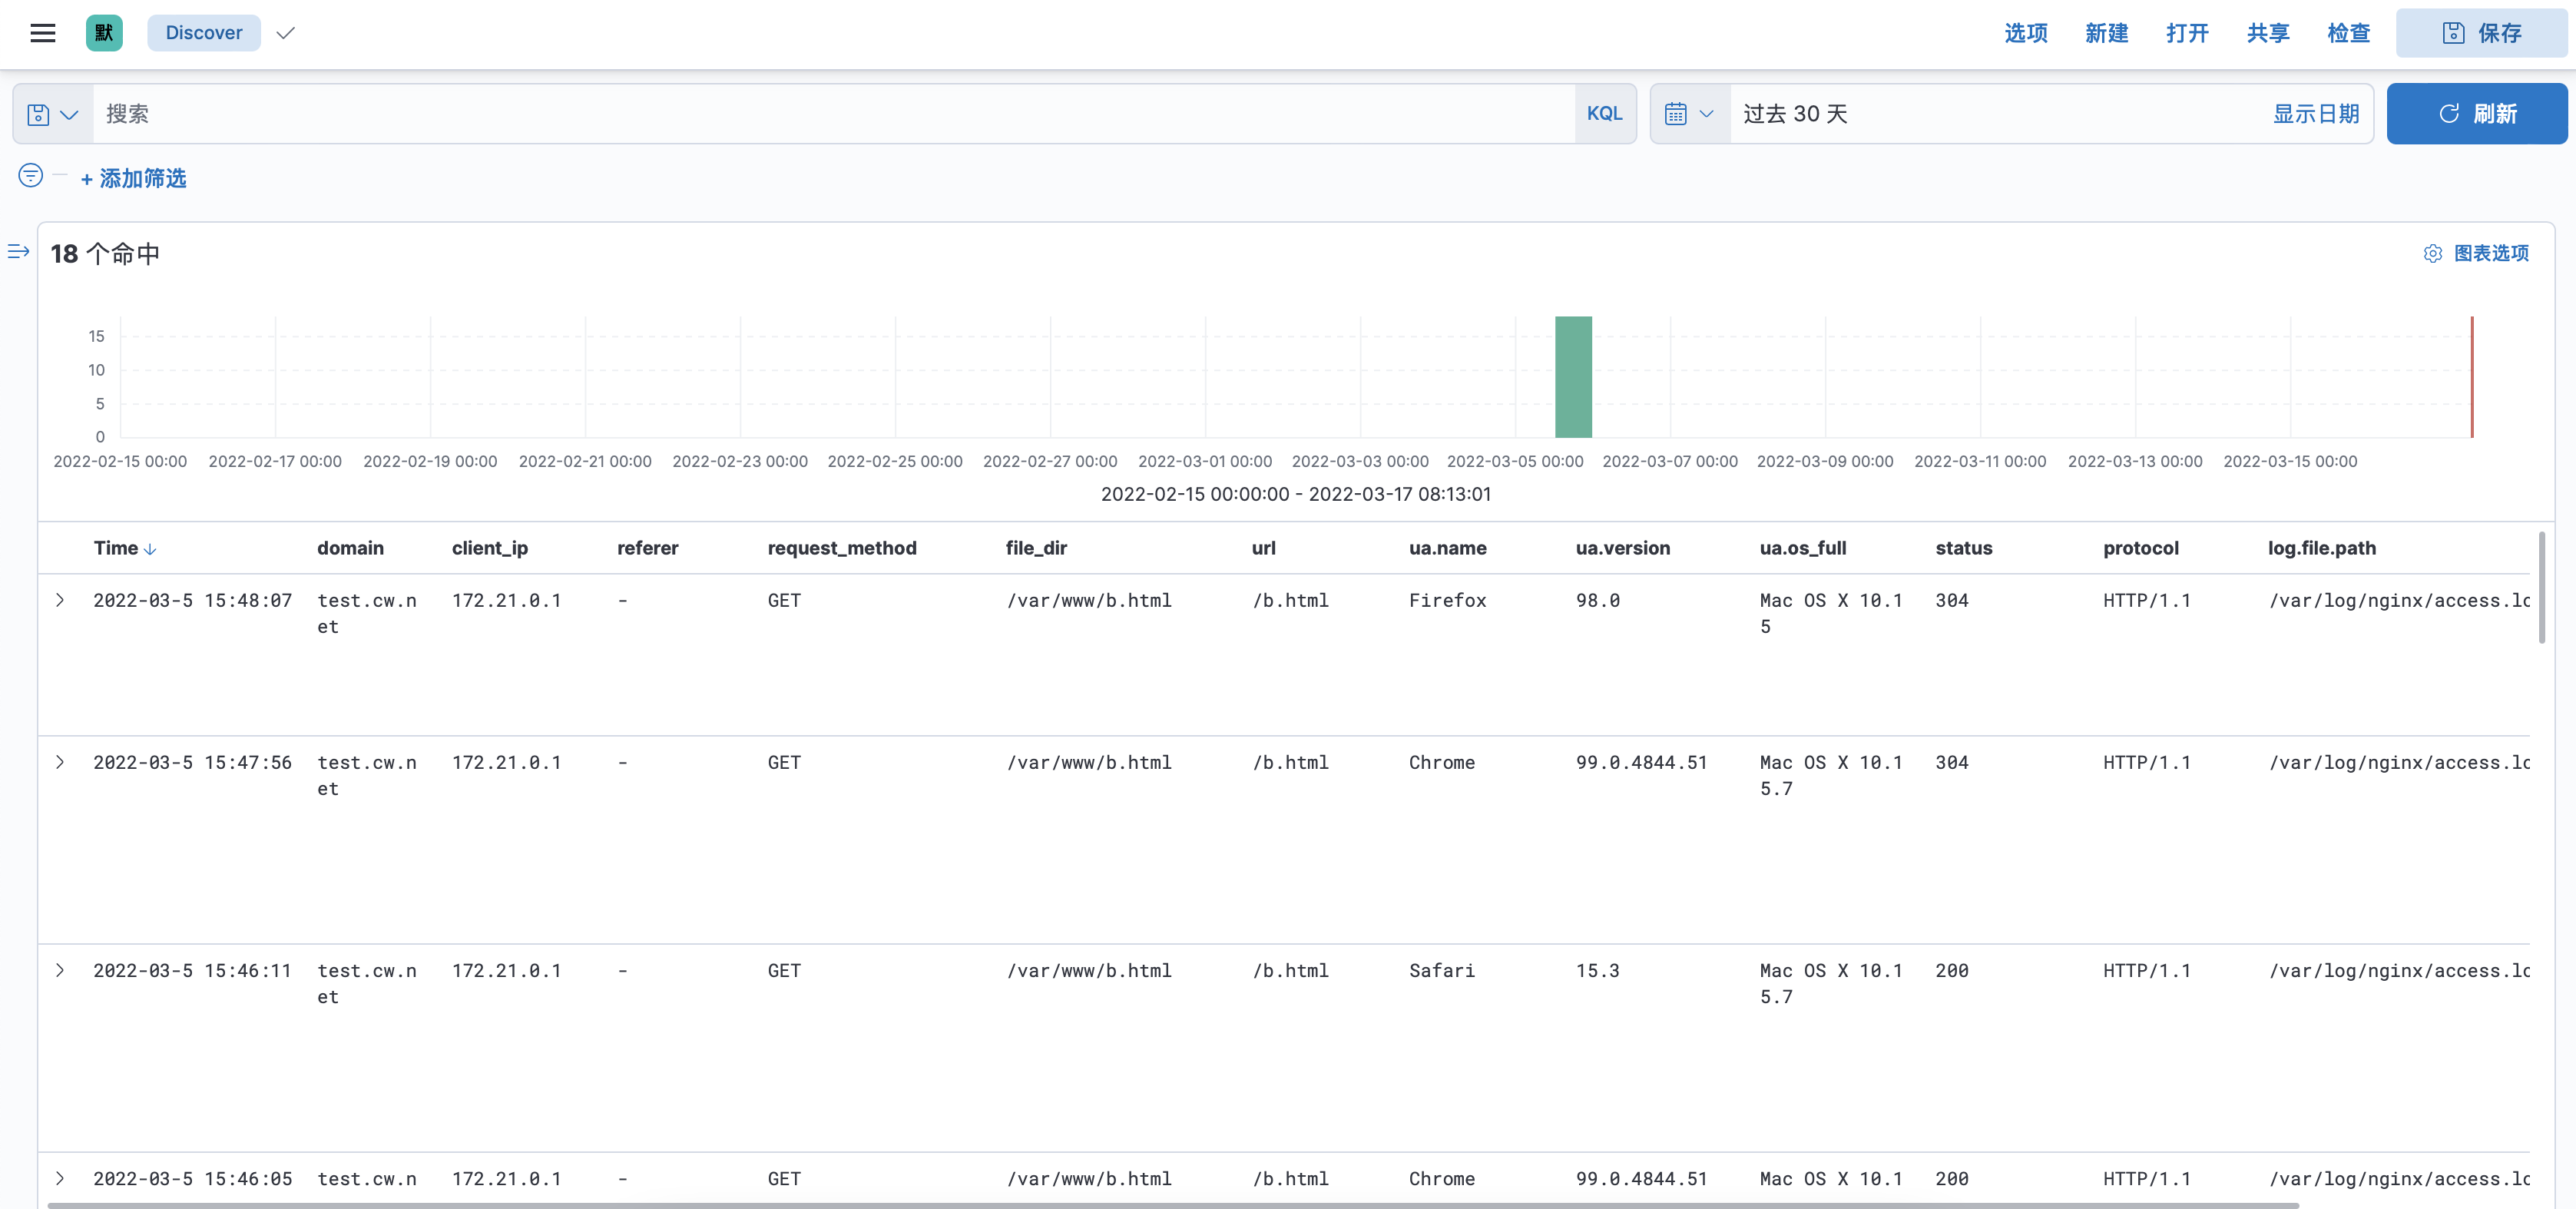Expand the 15:47:56 document row
The height and width of the screenshot is (1209, 2576).
click(x=60, y=762)
